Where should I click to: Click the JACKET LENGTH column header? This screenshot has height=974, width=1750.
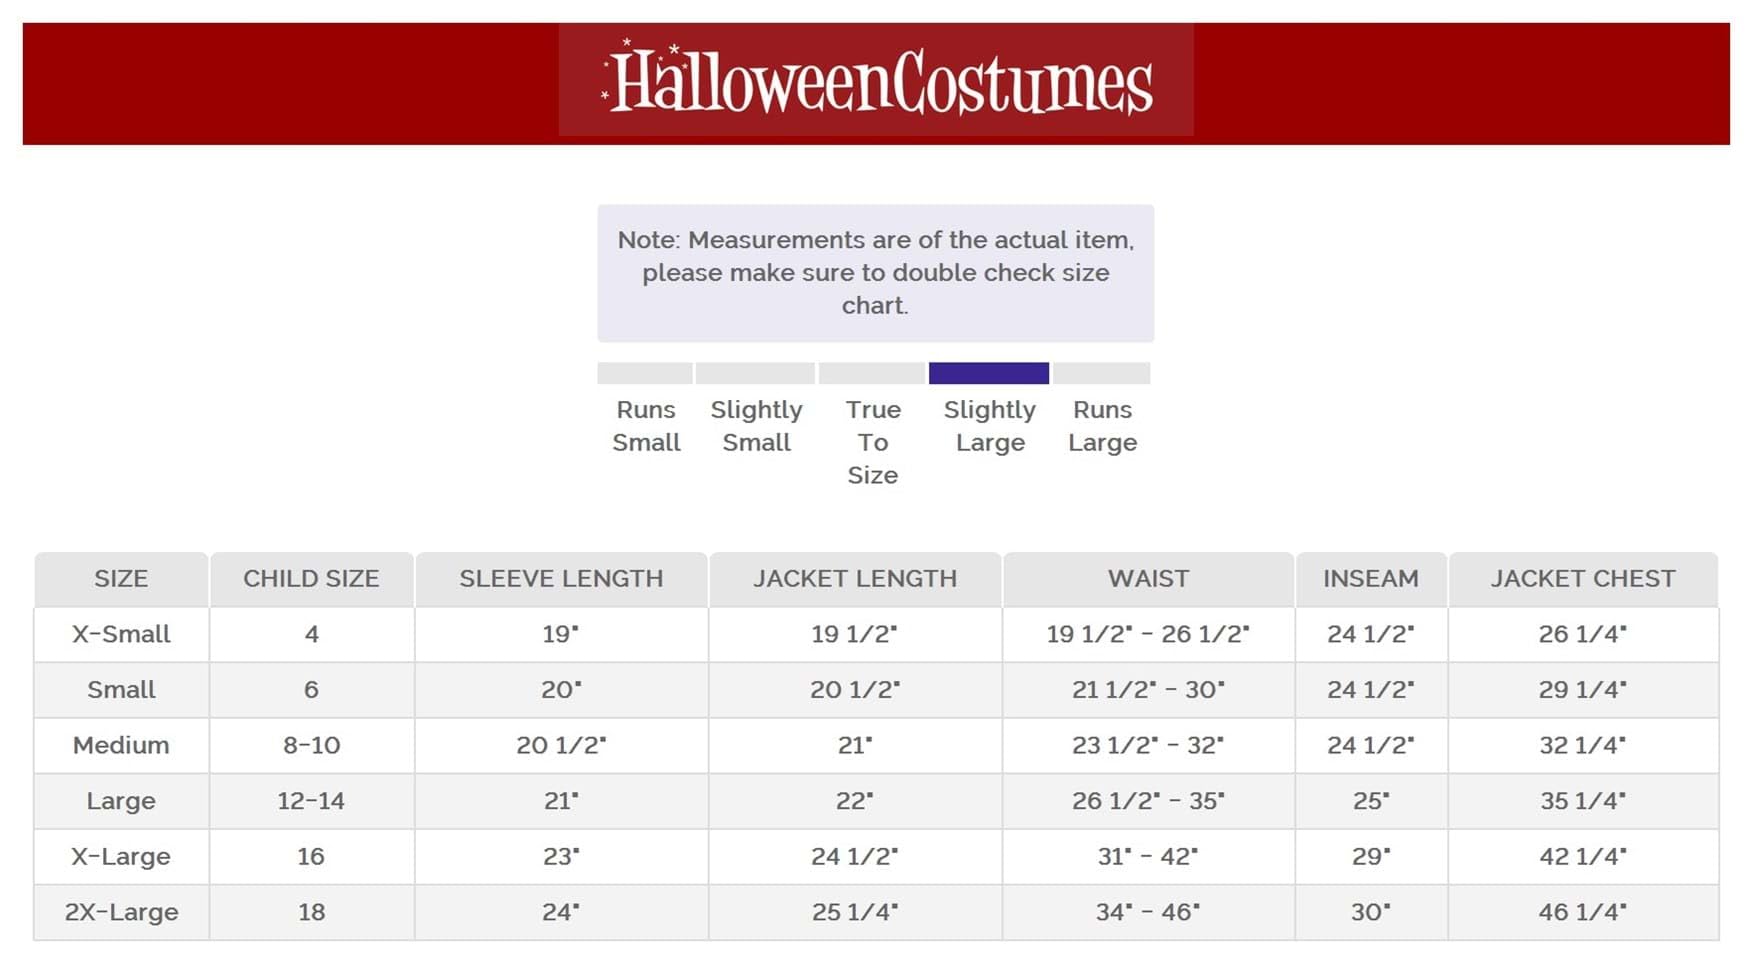[855, 579]
